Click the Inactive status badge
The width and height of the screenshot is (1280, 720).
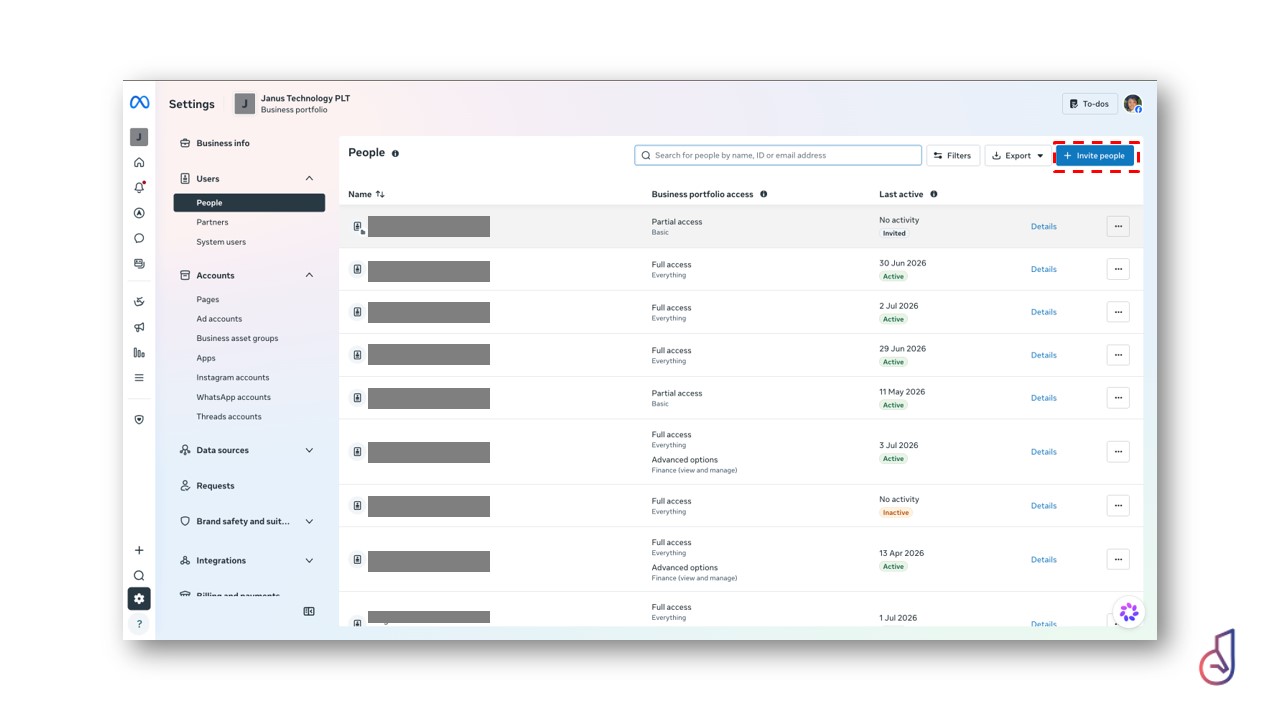(x=896, y=513)
